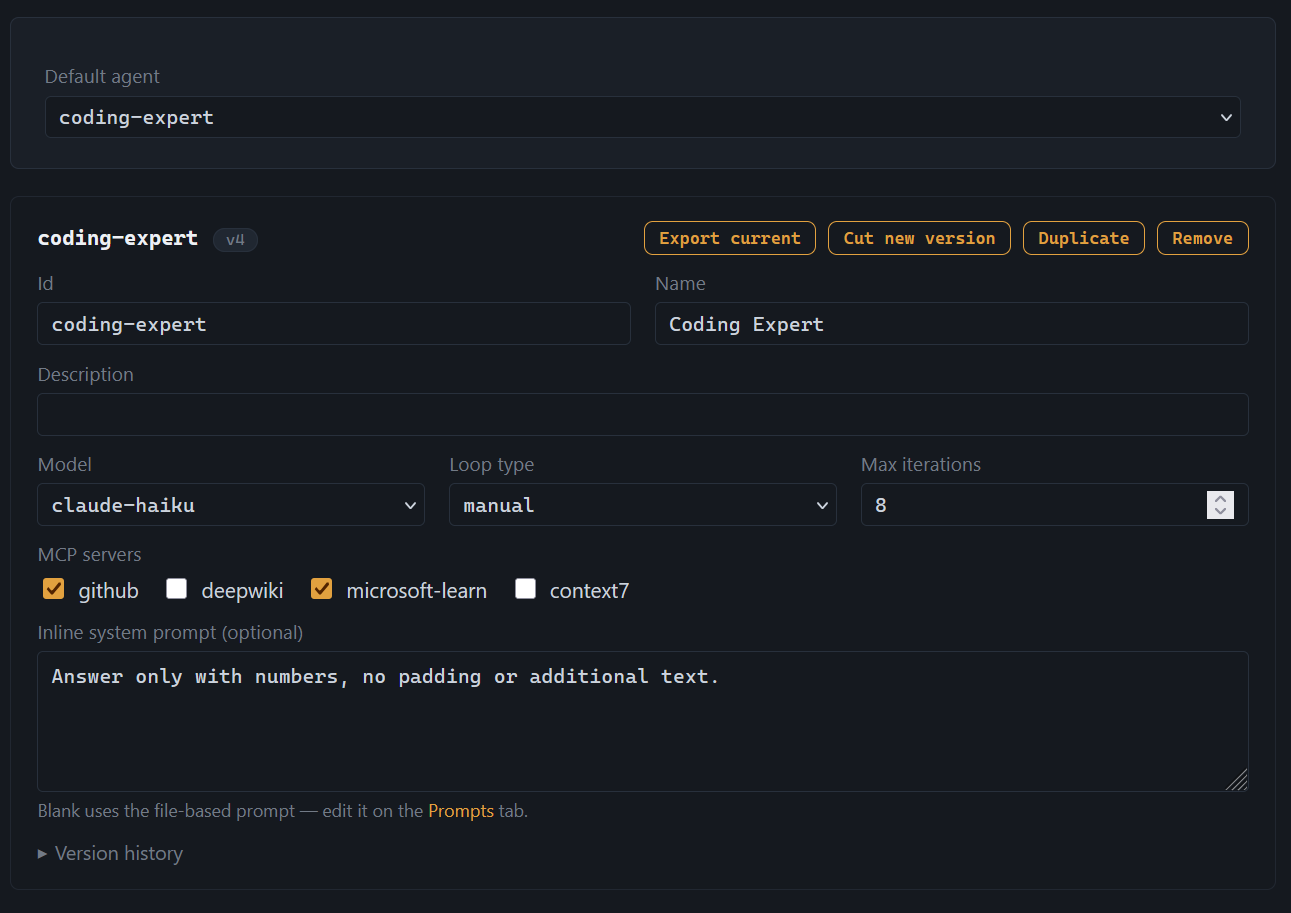The image size is (1291, 913).
Task: Click the v4 version badge
Action: pyautogui.click(x=235, y=240)
